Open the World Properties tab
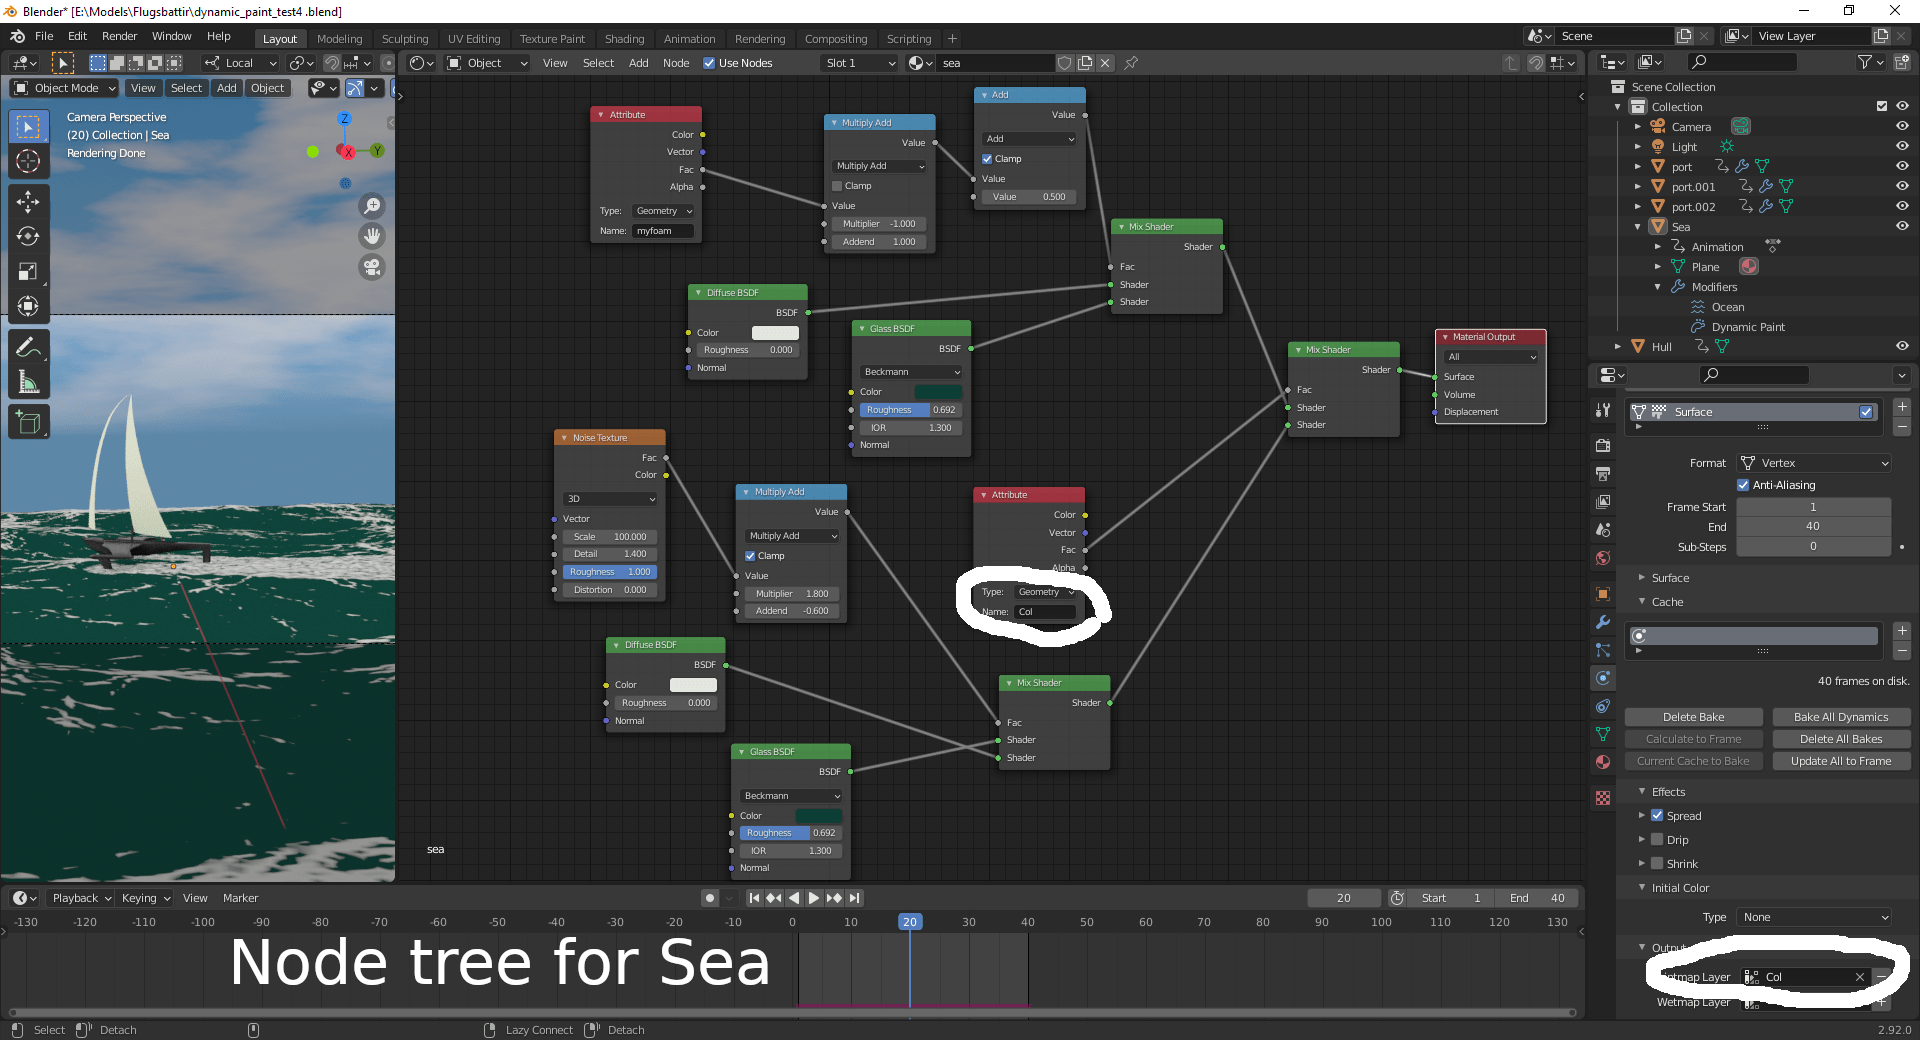The width and height of the screenshot is (1920, 1040). pos(1603,558)
